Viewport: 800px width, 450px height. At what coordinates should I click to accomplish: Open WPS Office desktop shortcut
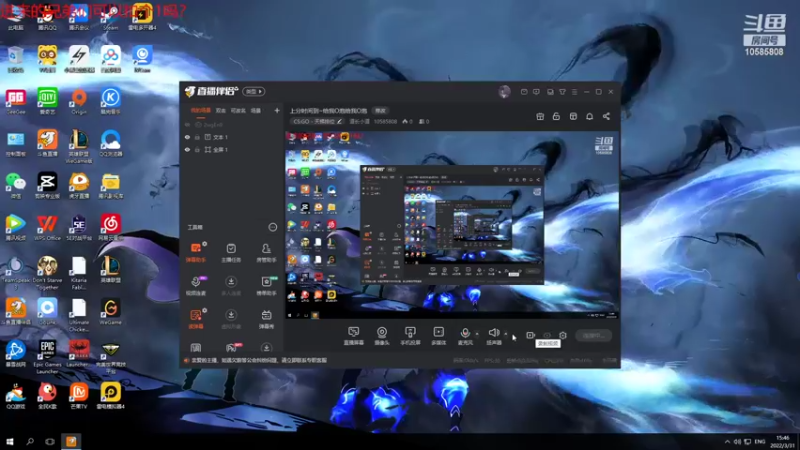point(47,227)
